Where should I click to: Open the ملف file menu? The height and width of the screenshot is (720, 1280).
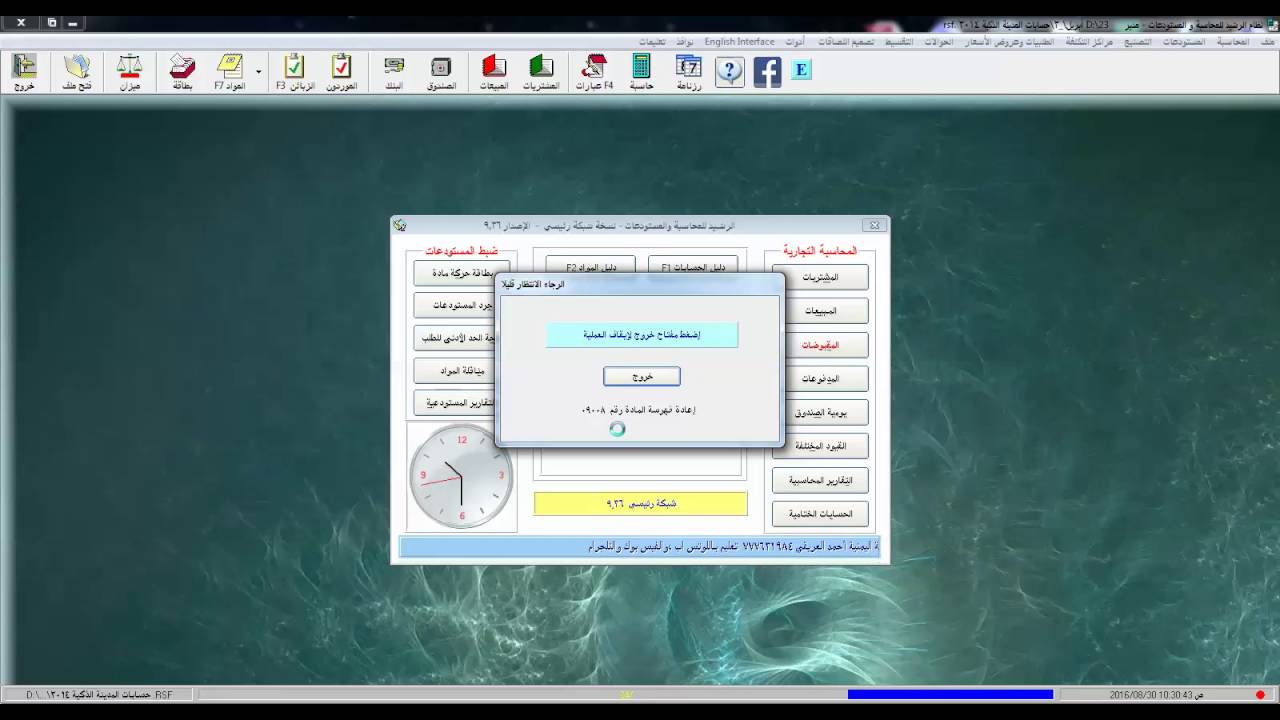(x=1268, y=42)
